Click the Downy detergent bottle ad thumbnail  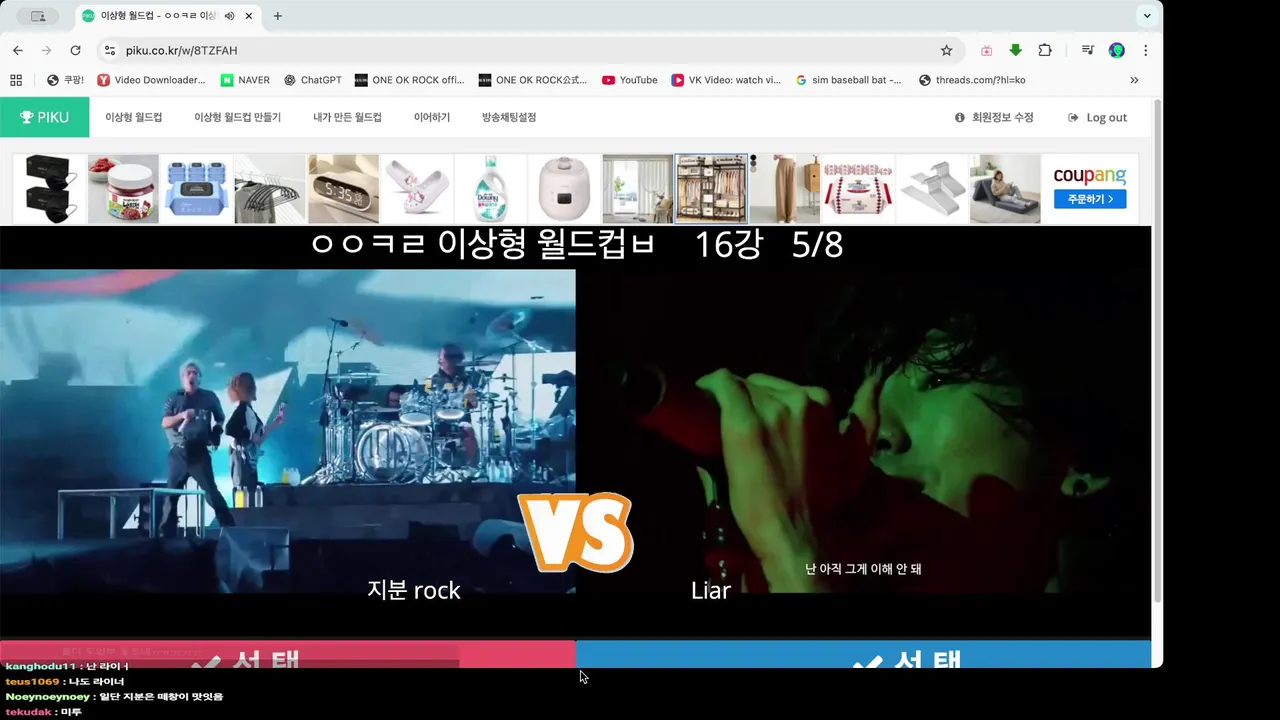(x=490, y=189)
